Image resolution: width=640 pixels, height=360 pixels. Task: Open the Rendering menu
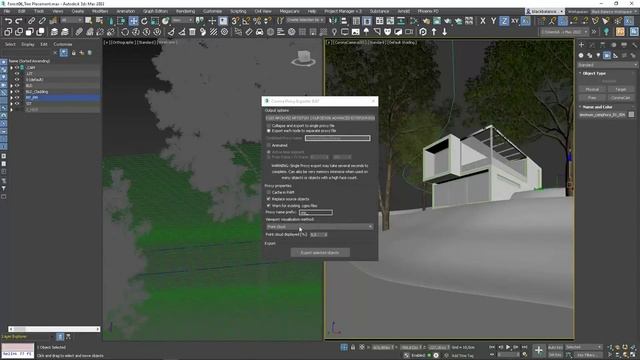click(185, 11)
